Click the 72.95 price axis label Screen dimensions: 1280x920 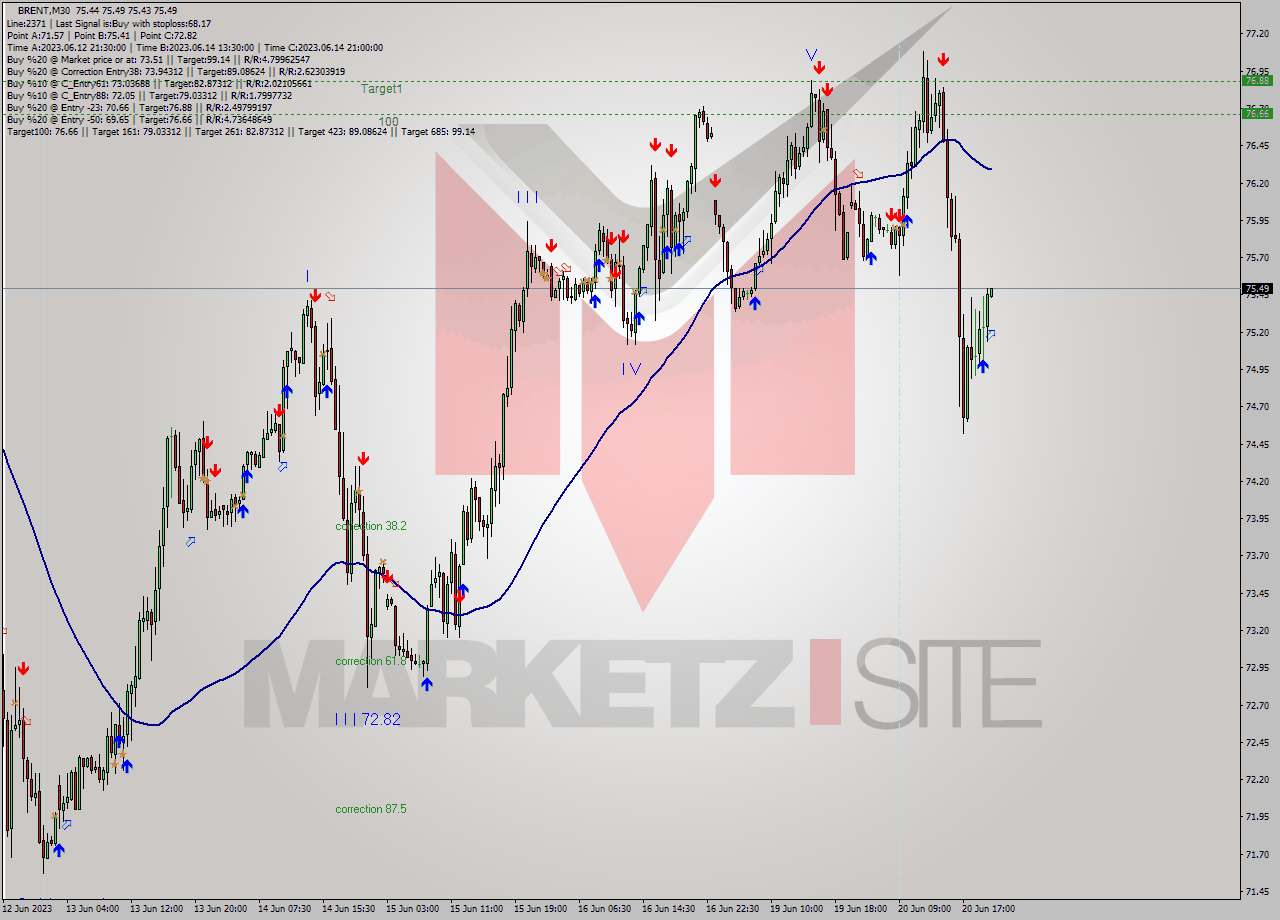click(x=1257, y=668)
